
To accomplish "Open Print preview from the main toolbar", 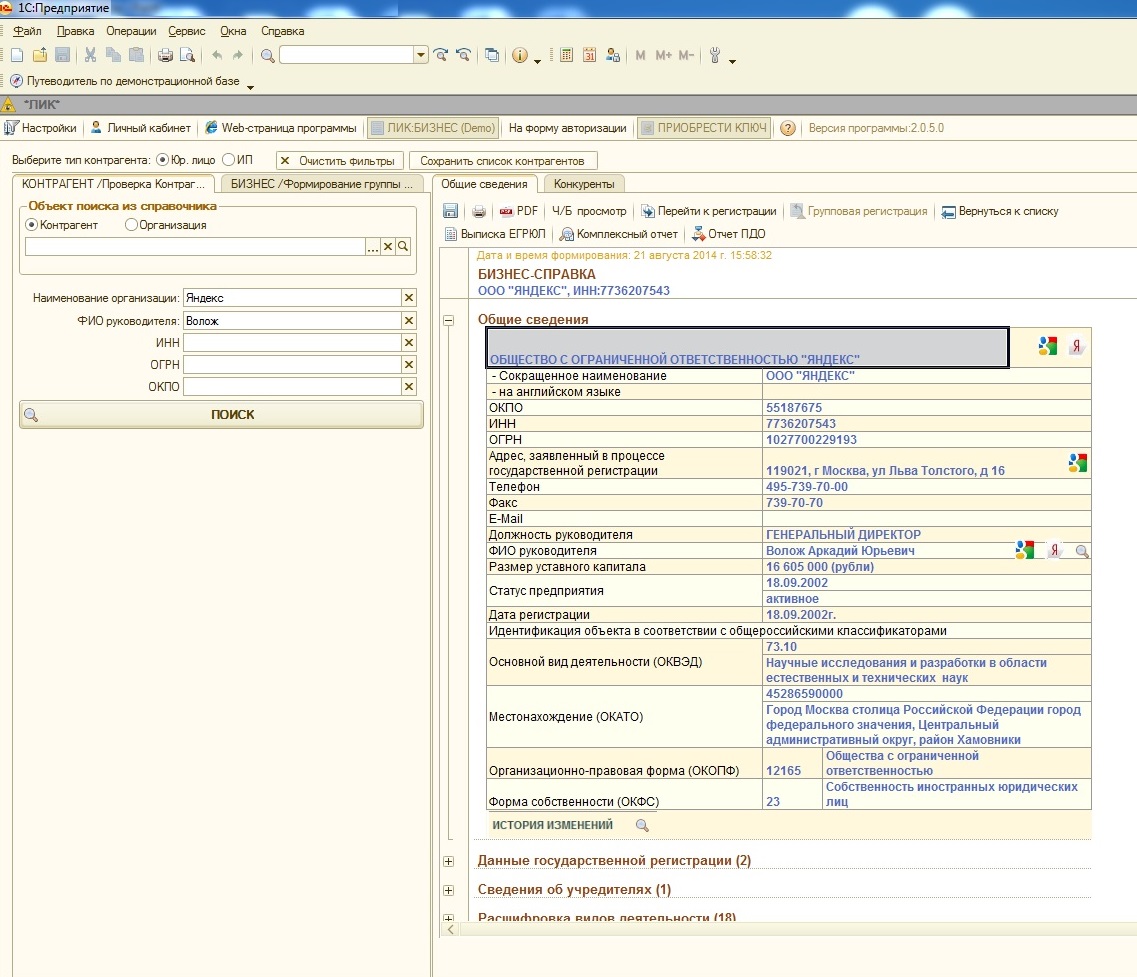I will 187,55.
